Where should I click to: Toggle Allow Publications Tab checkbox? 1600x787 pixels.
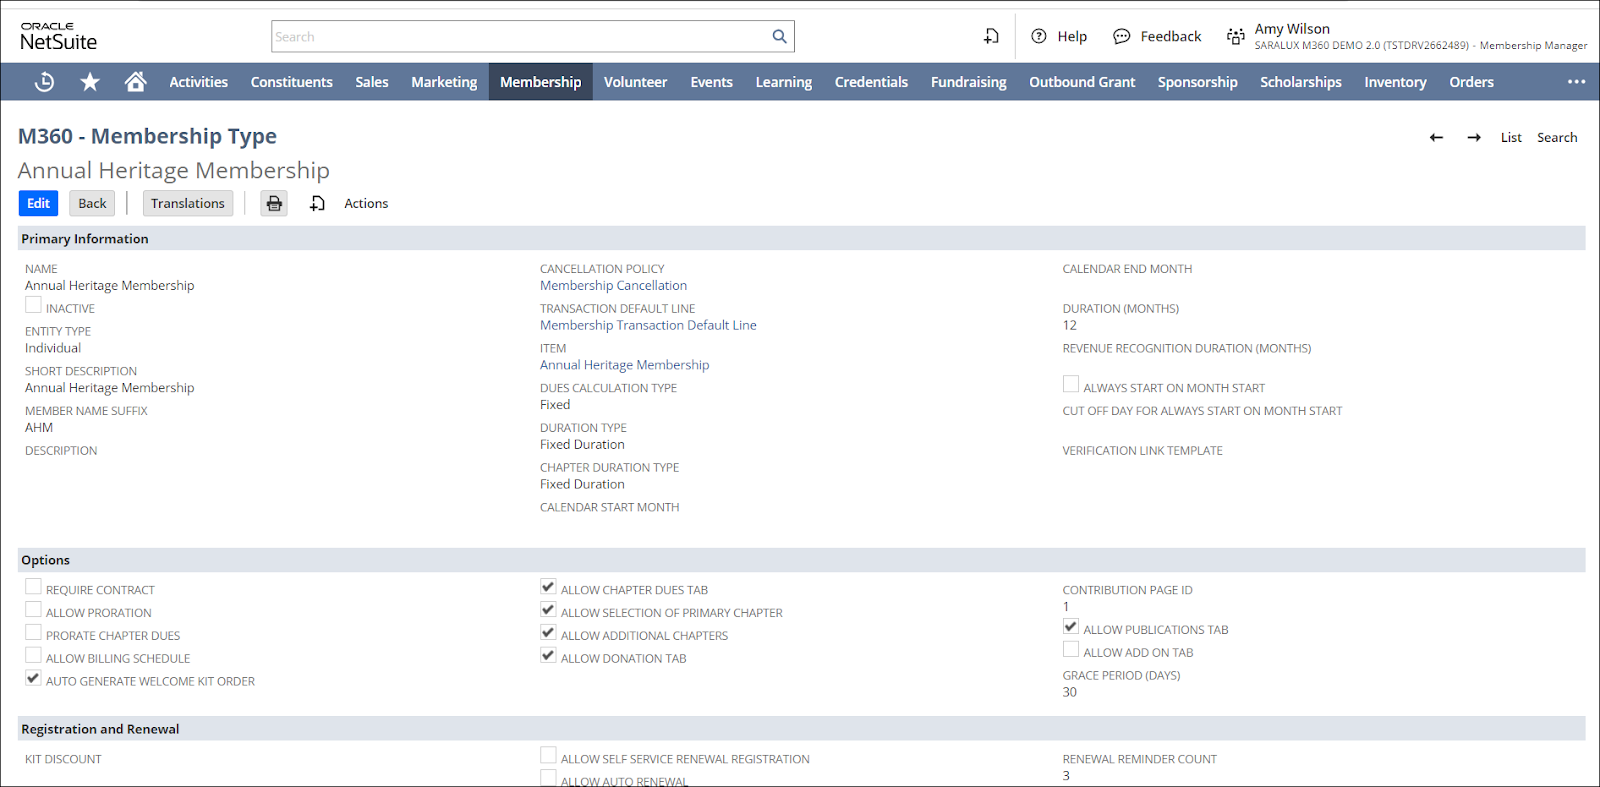point(1071,627)
